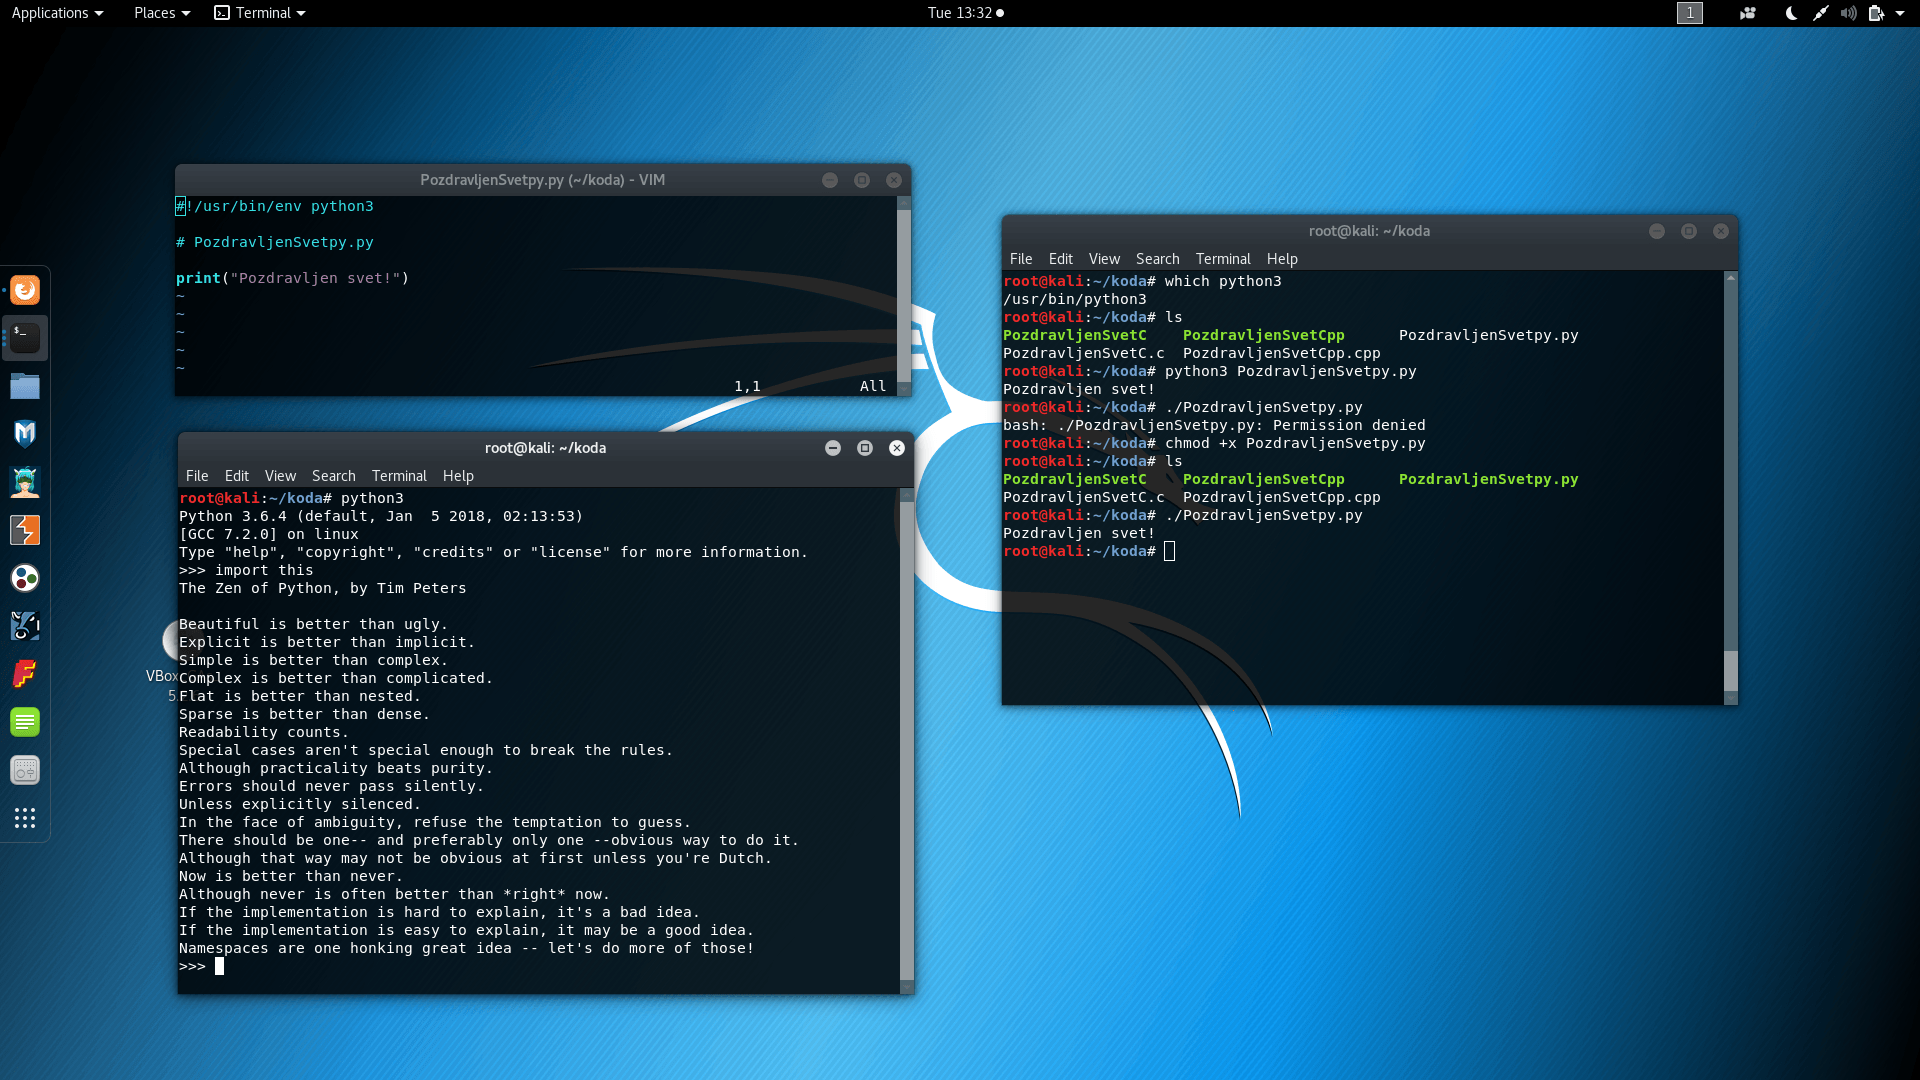Screen dimensions: 1920x1080
Task: Open Firefox from the dock
Action: click(x=25, y=290)
